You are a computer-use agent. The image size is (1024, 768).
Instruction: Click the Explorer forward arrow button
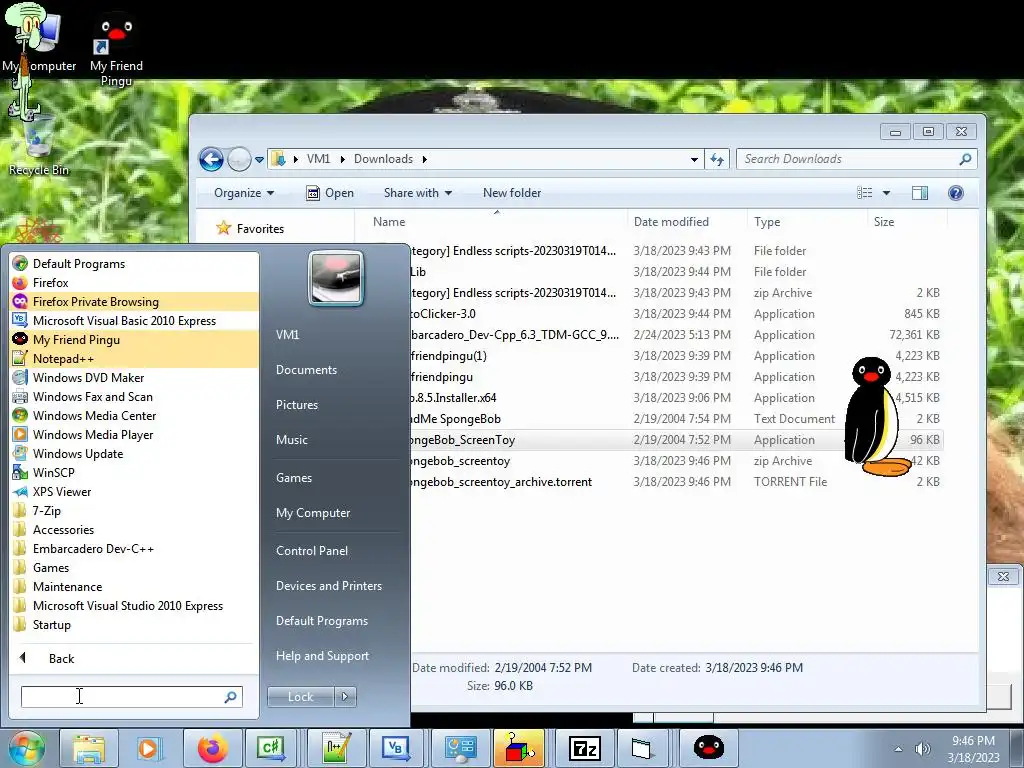pyautogui.click(x=239, y=159)
